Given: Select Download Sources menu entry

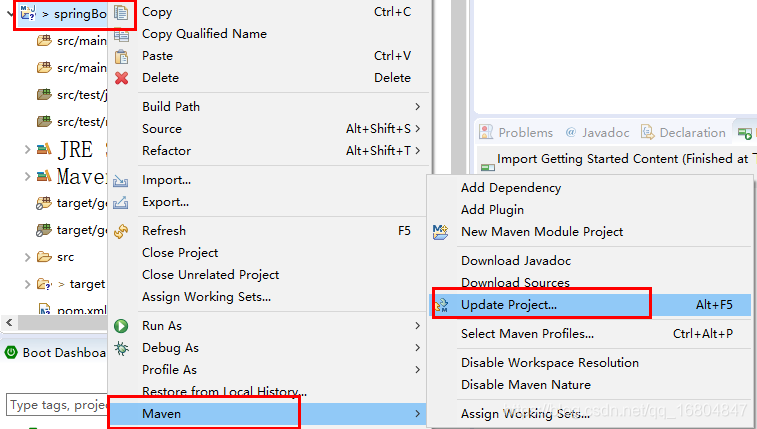Looking at the screenshot, I should pos(515,282).
